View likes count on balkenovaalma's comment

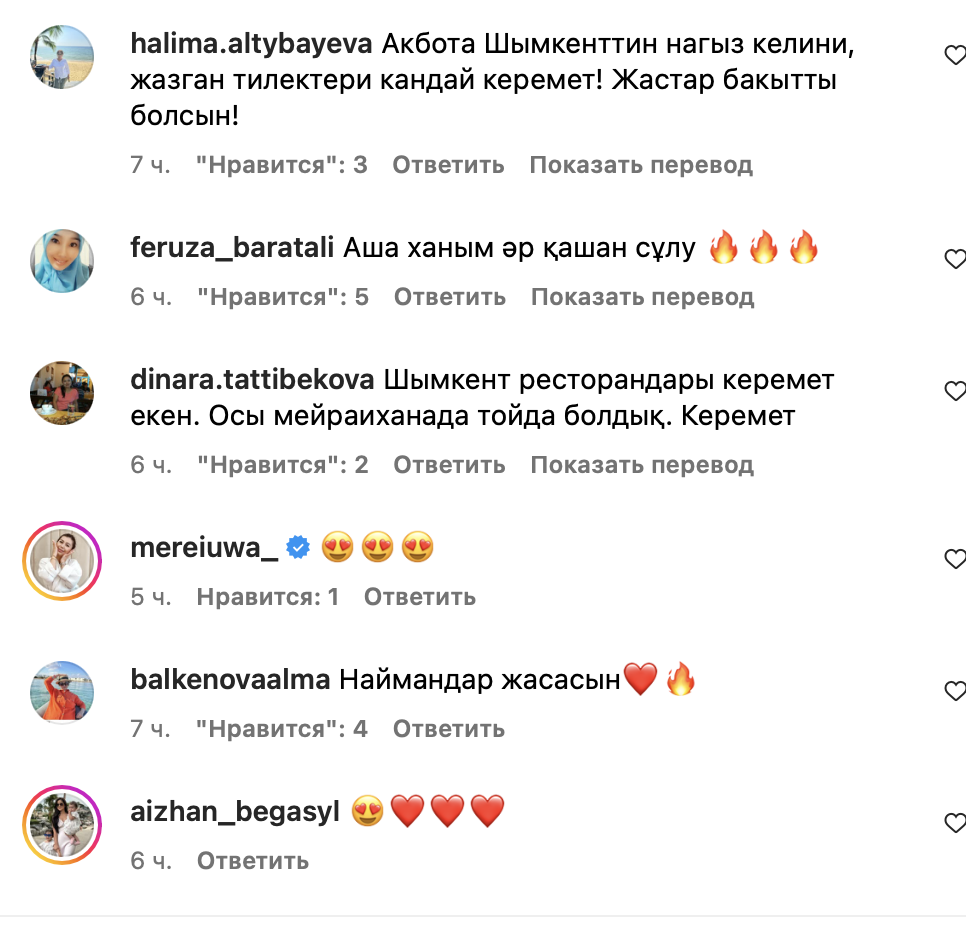coord(282,729)
